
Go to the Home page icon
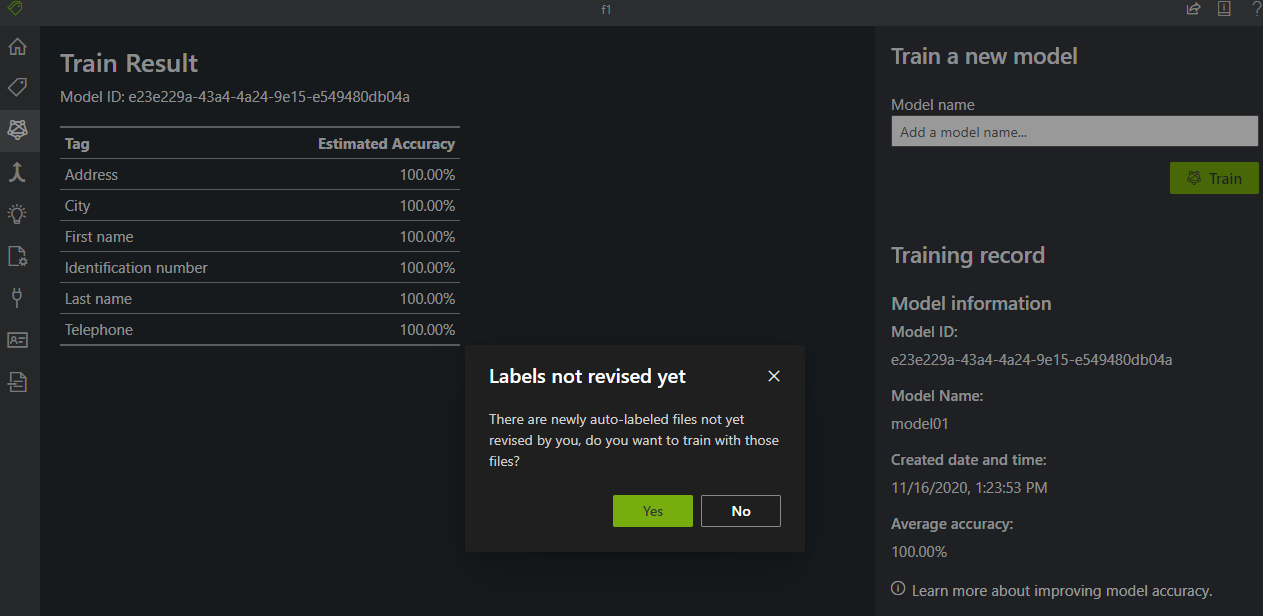tap(17, 47)
